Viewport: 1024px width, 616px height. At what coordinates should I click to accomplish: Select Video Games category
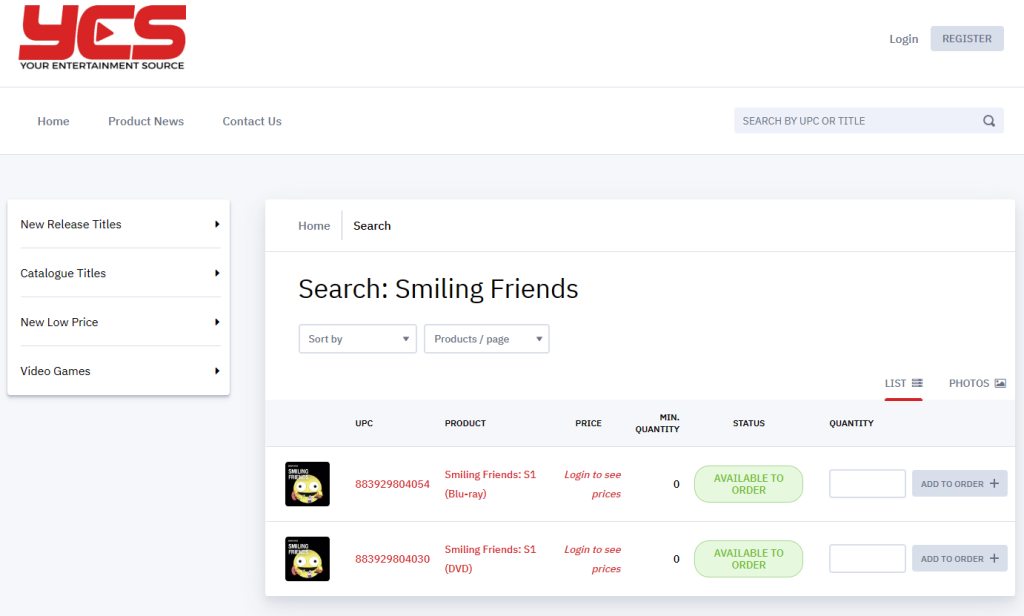56,371
